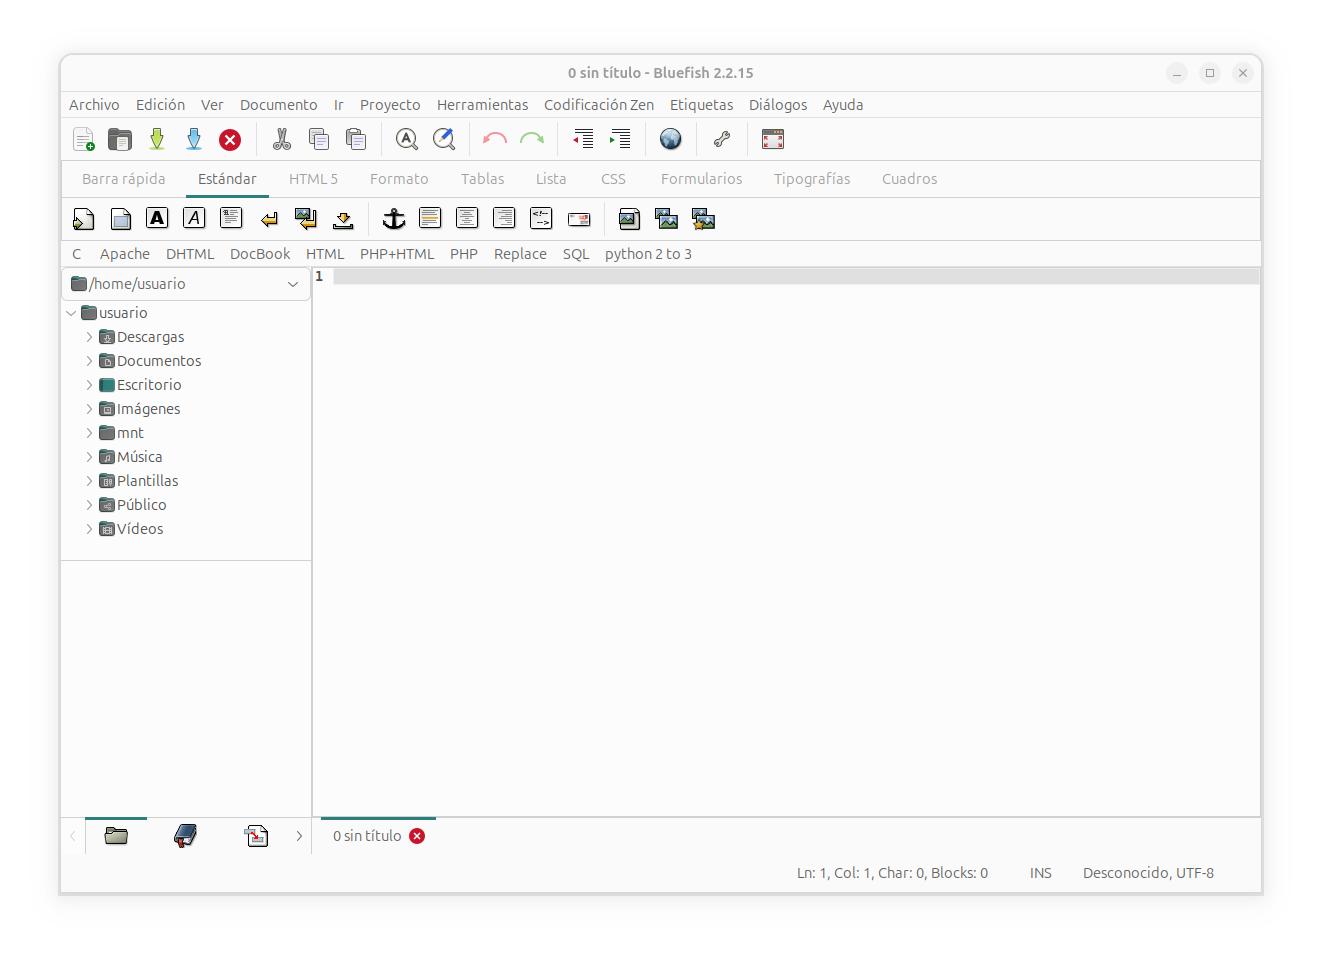The image size is (1322, 959).
Task: Collapse the usuario root folder
Action: (71, 313)
